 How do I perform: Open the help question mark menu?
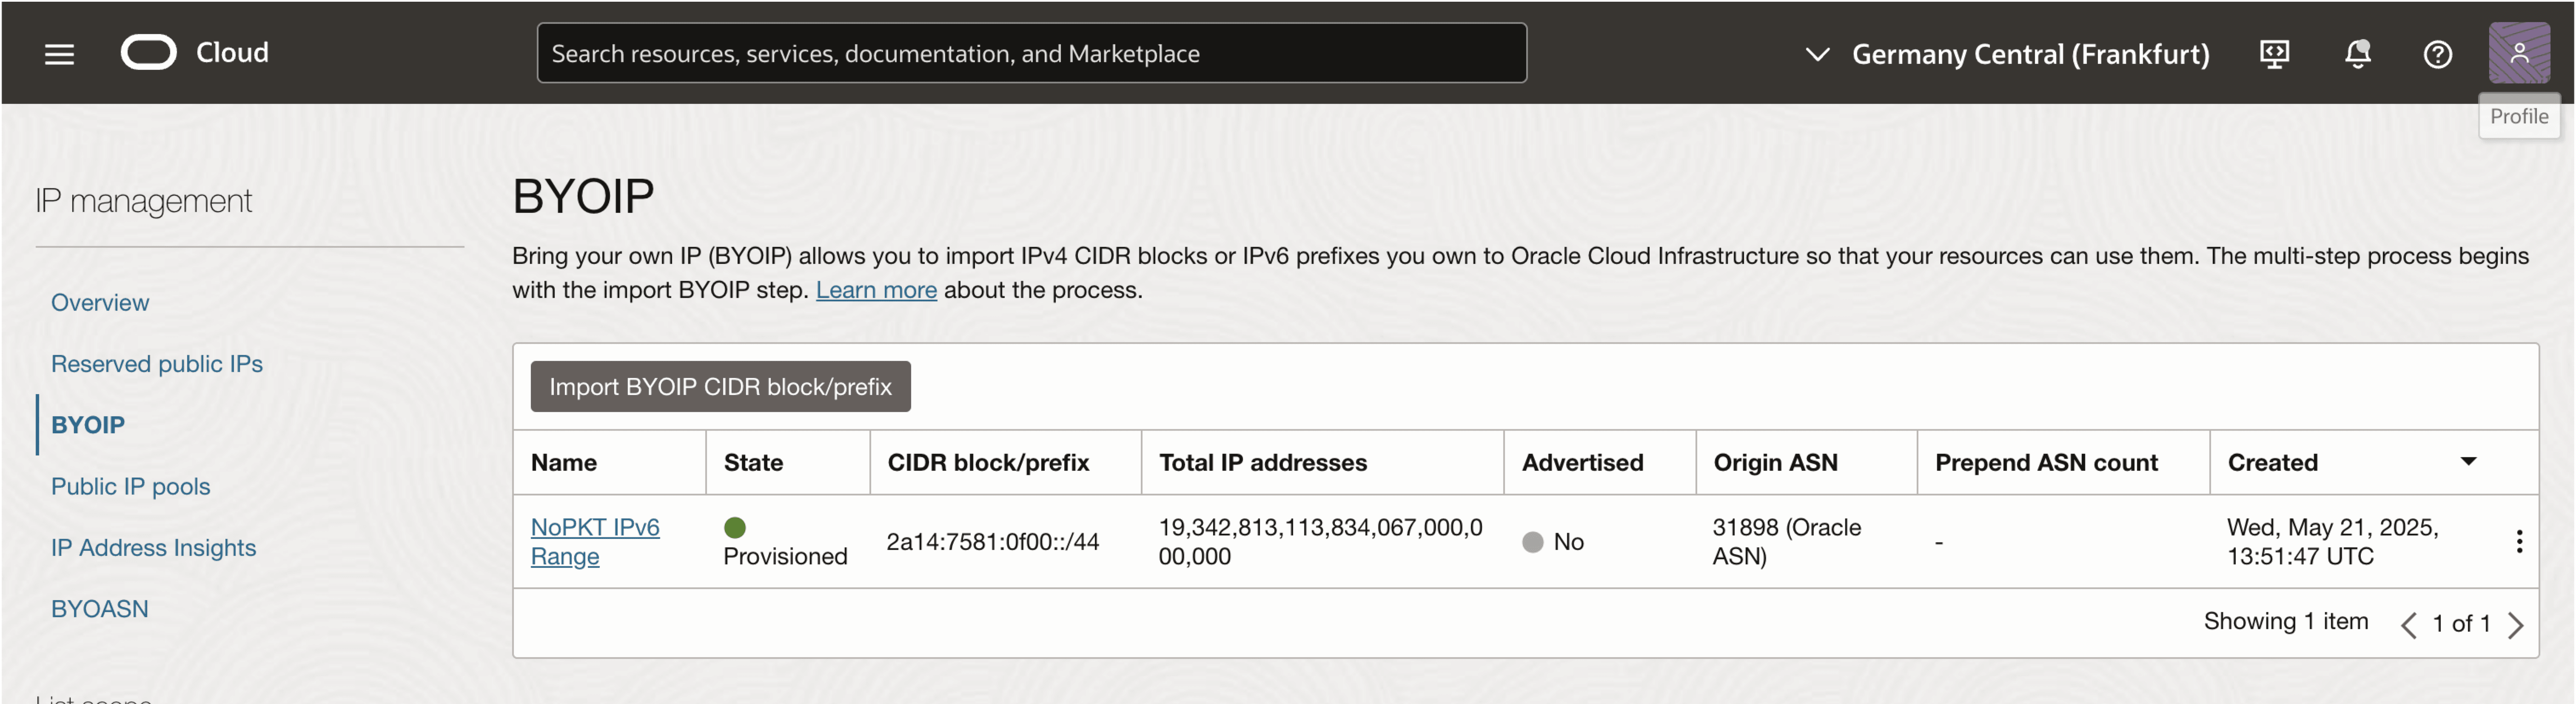2437,54
